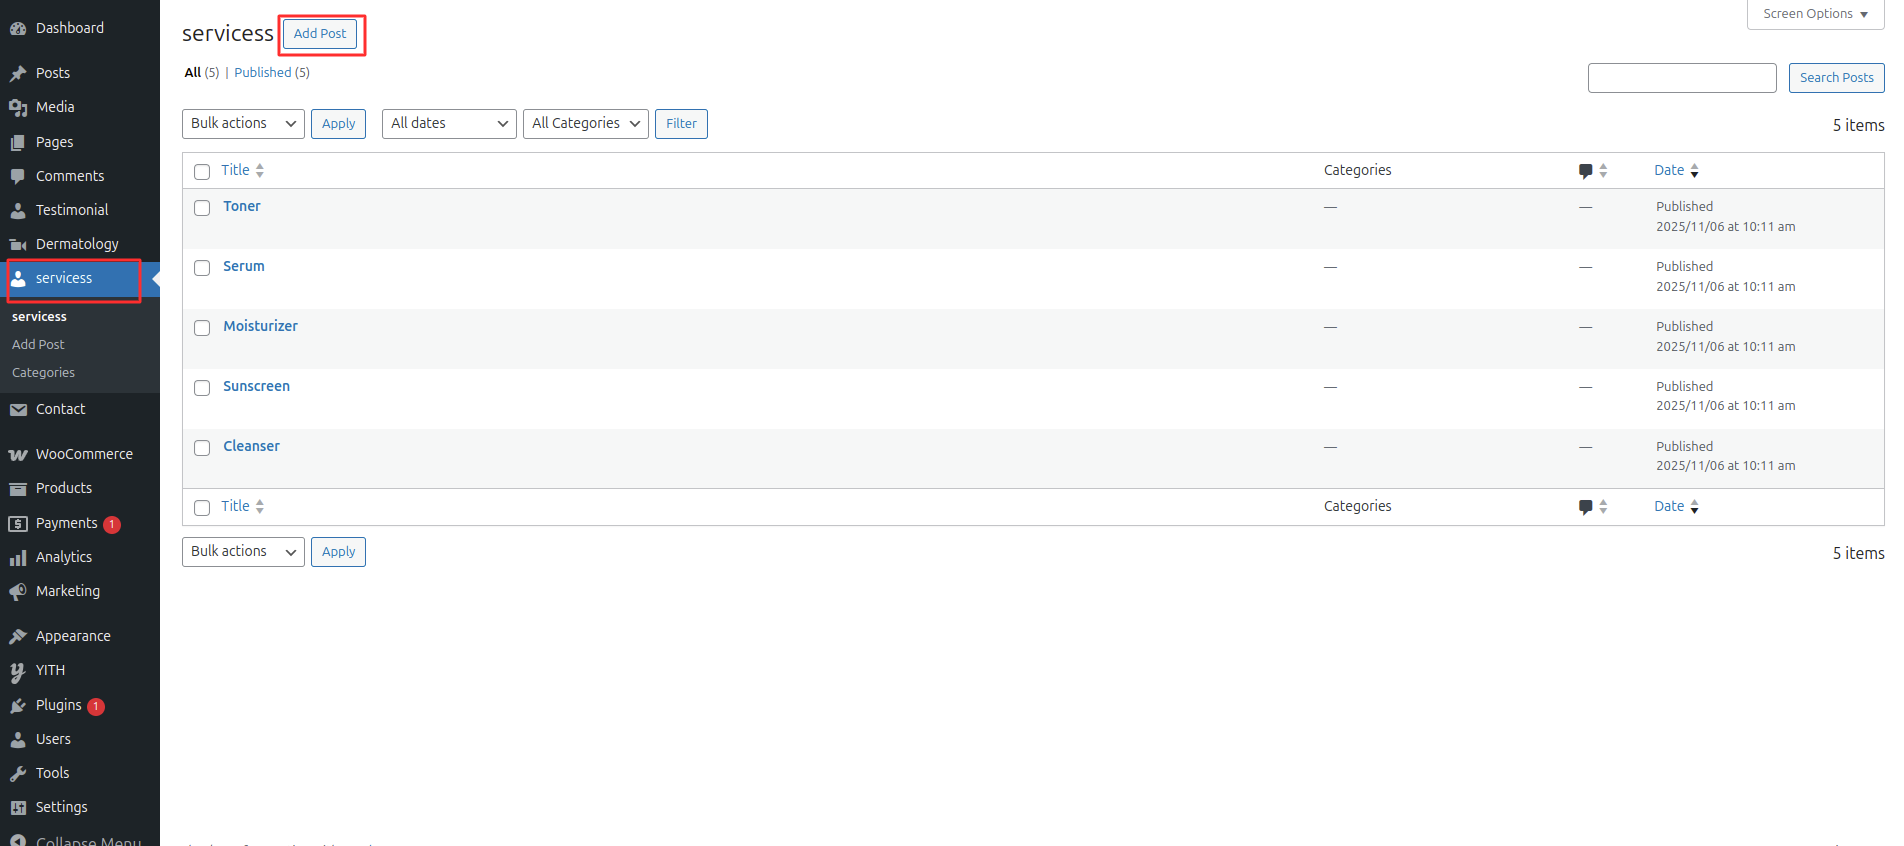Click the Payments dollar icon
Screen dimensions: 1904x846
click(18, 524)
